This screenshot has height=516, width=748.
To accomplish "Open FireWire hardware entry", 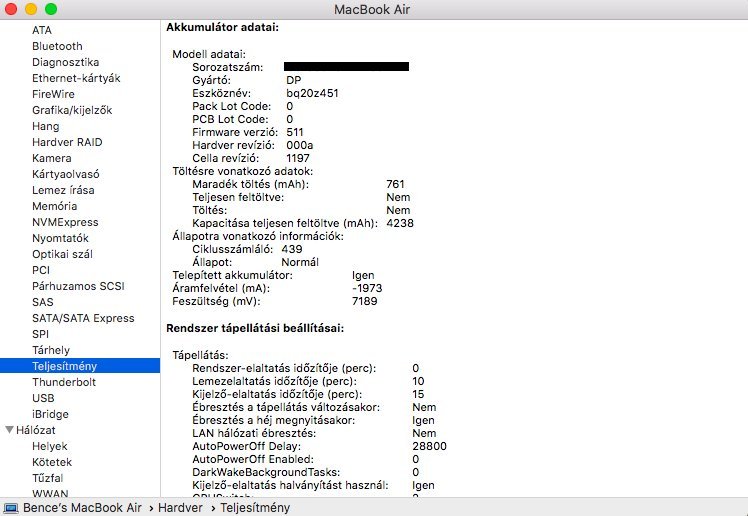I will coord(53,94).
